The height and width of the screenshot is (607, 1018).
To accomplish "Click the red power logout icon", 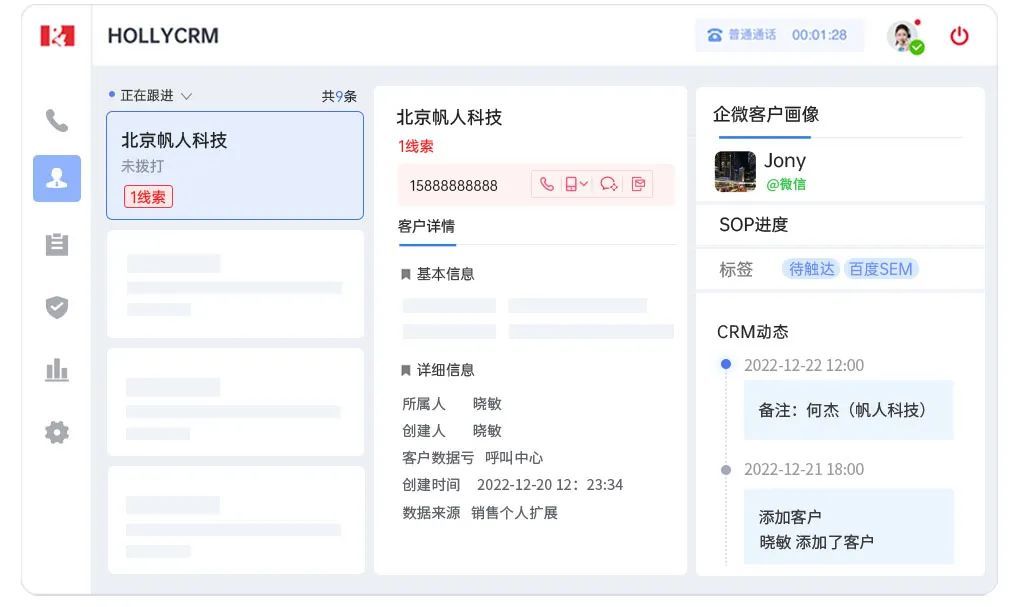I will click(959, 36).
